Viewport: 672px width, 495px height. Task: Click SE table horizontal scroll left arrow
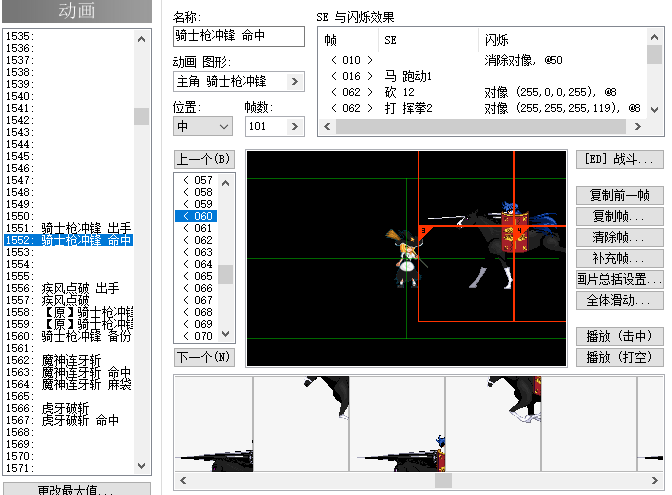327,126
